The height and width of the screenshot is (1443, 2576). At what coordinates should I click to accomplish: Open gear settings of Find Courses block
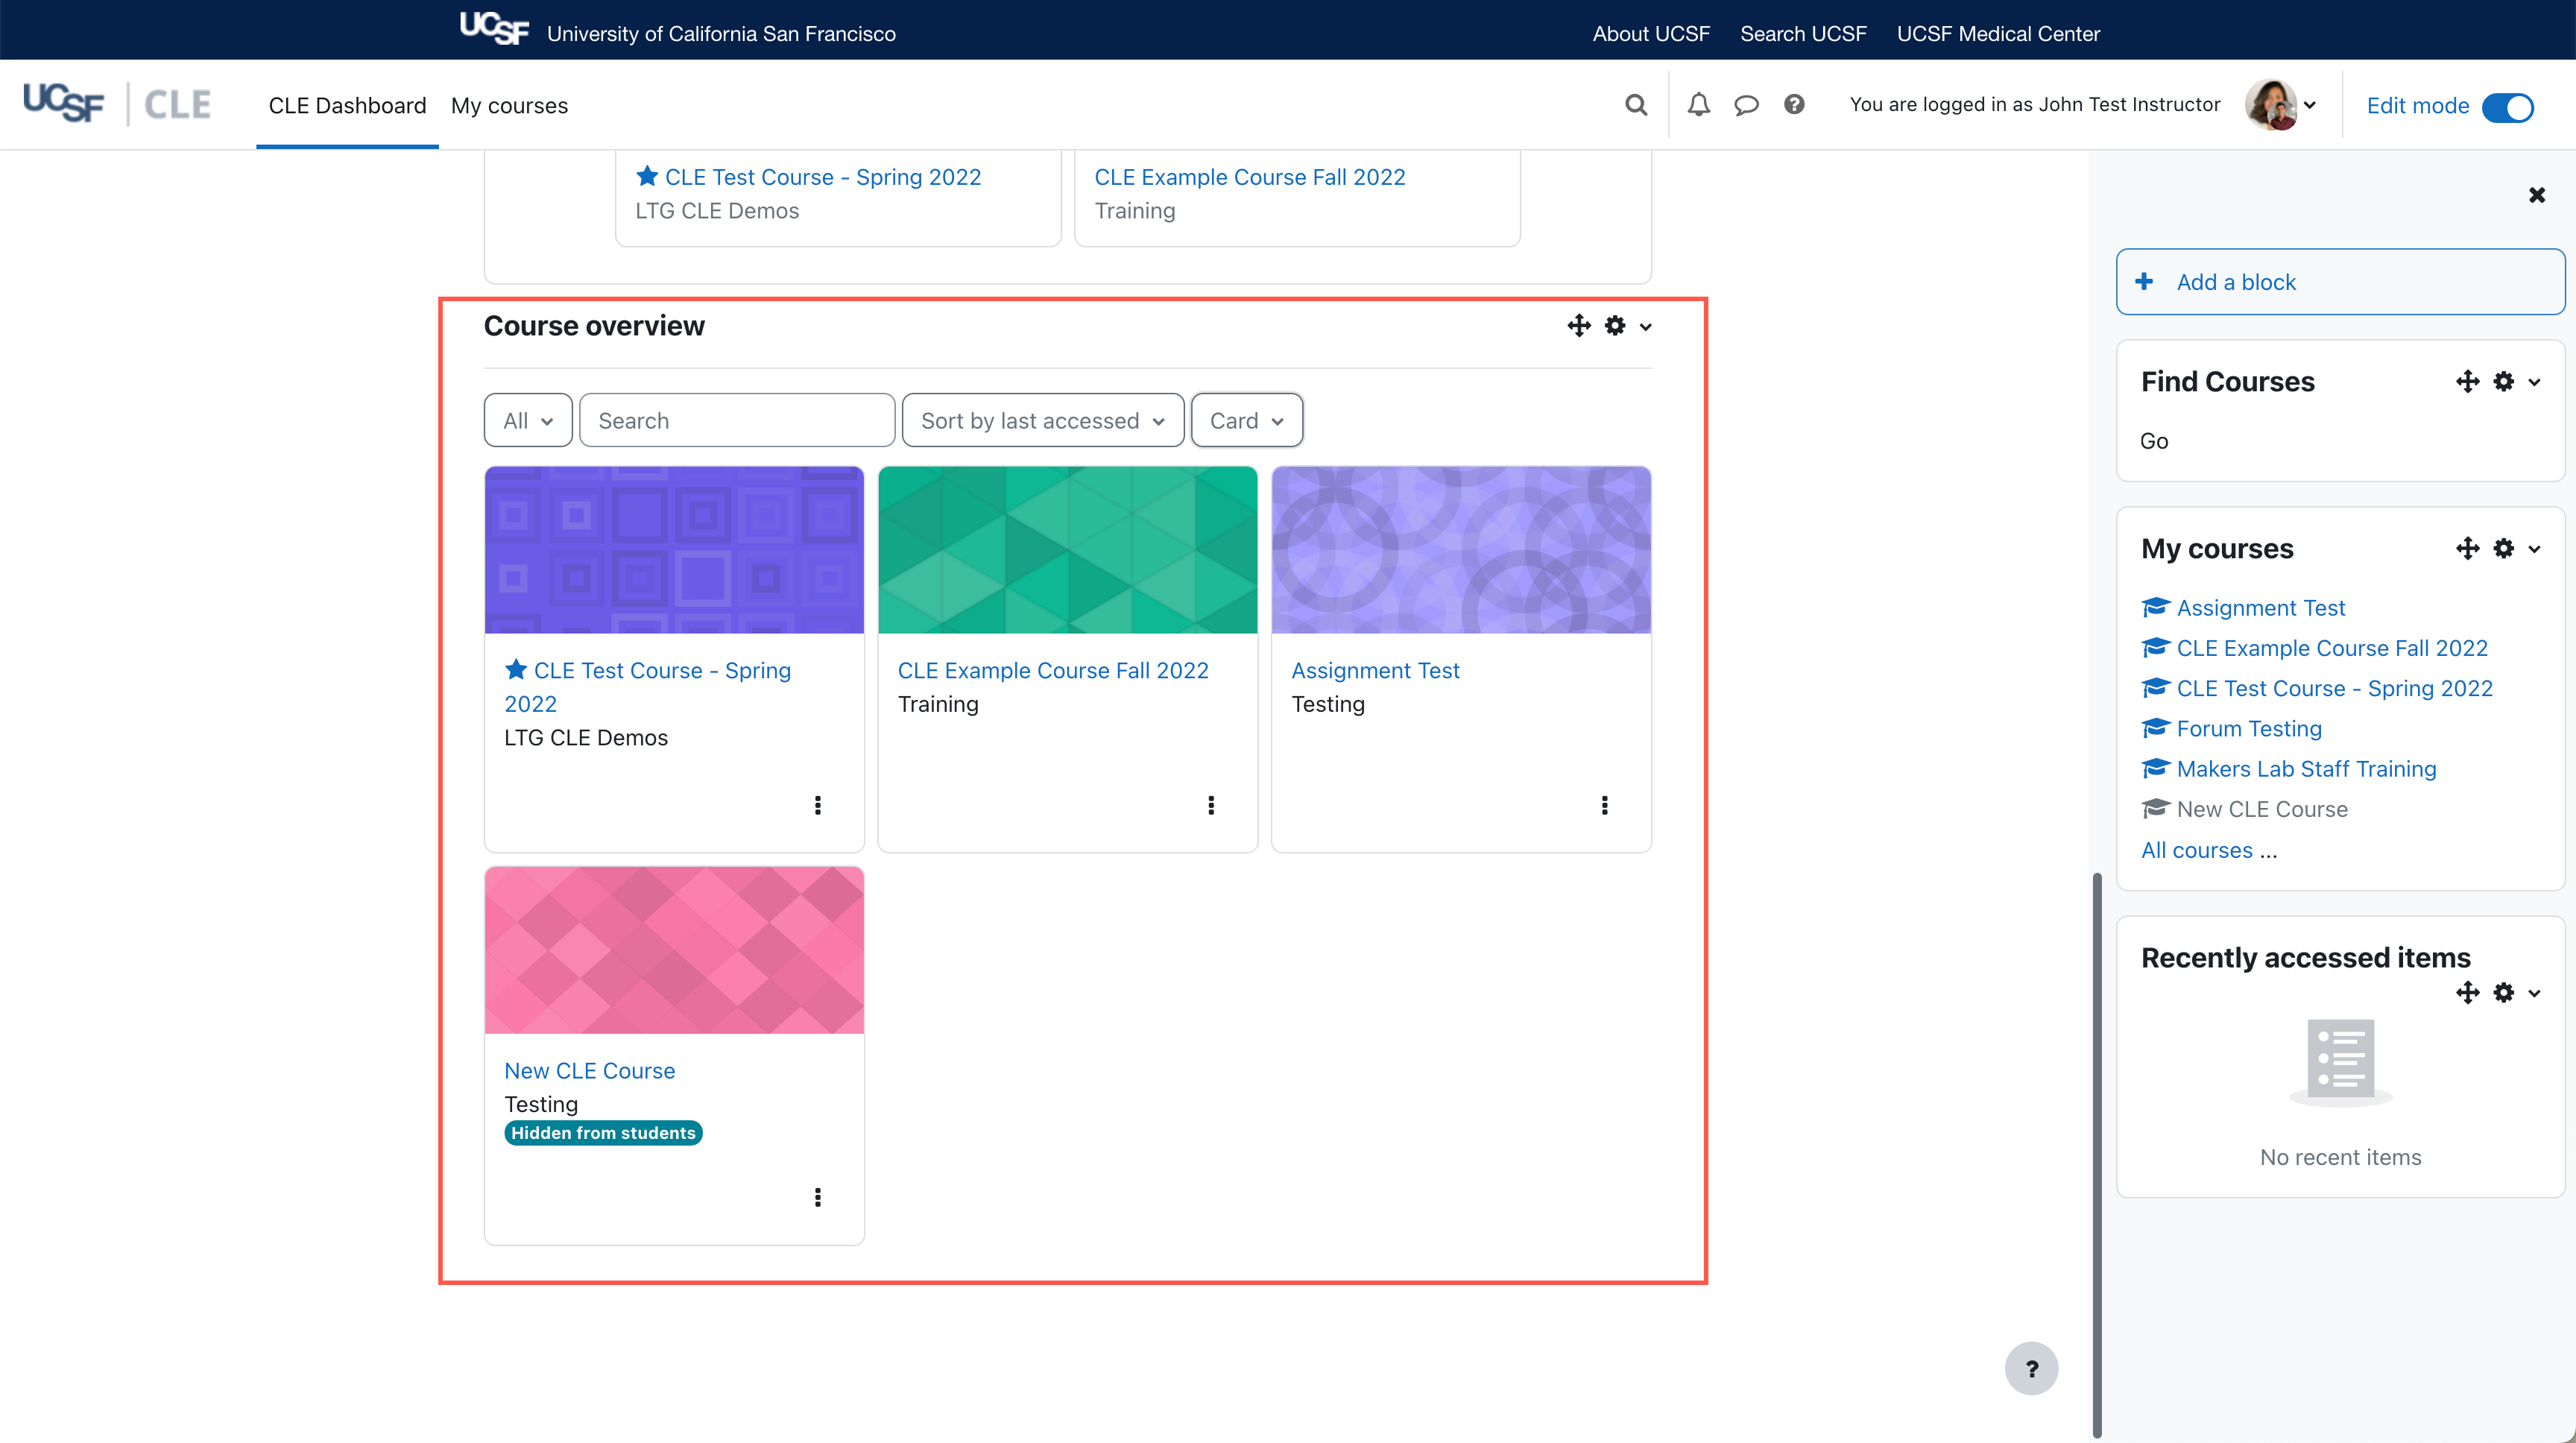click(2504, 381)
